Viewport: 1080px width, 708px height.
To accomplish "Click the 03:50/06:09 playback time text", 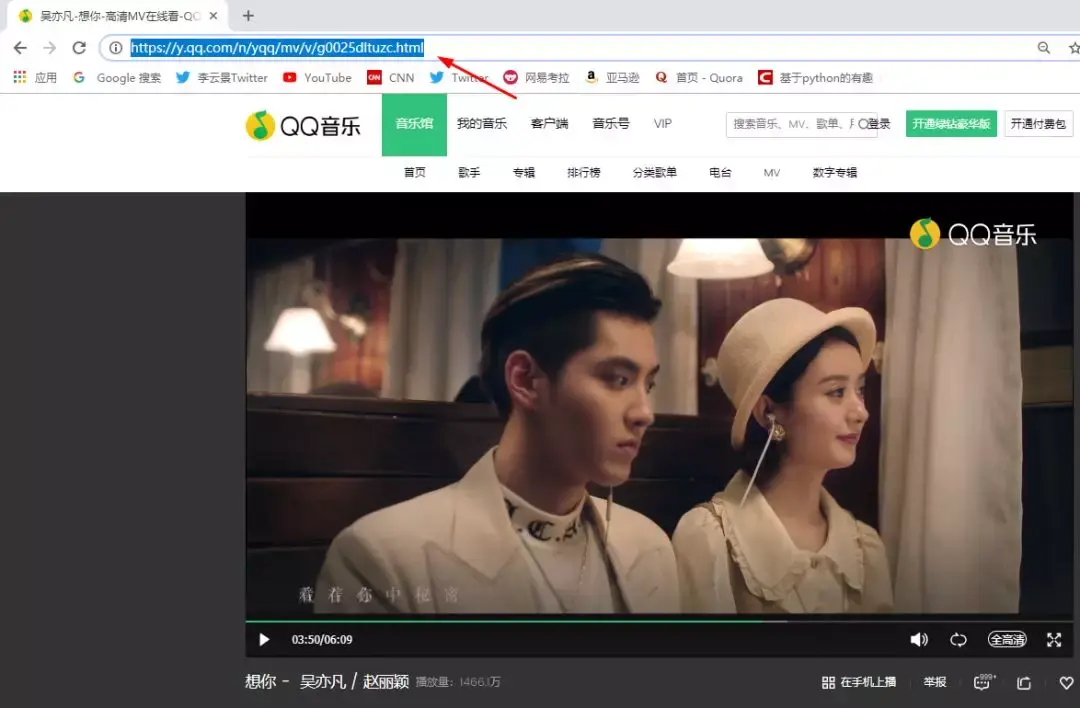I will 322,640.
